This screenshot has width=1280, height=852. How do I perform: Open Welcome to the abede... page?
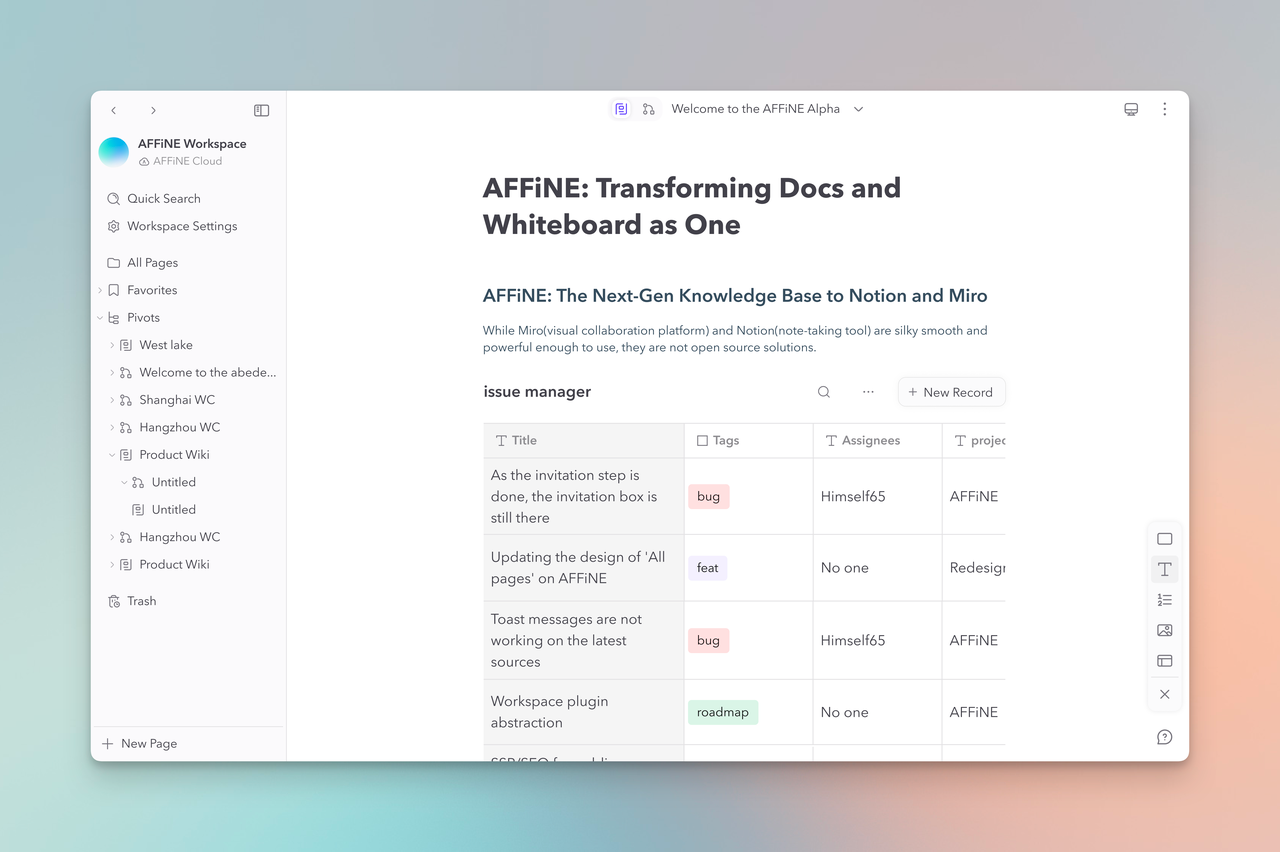point(208,372)
